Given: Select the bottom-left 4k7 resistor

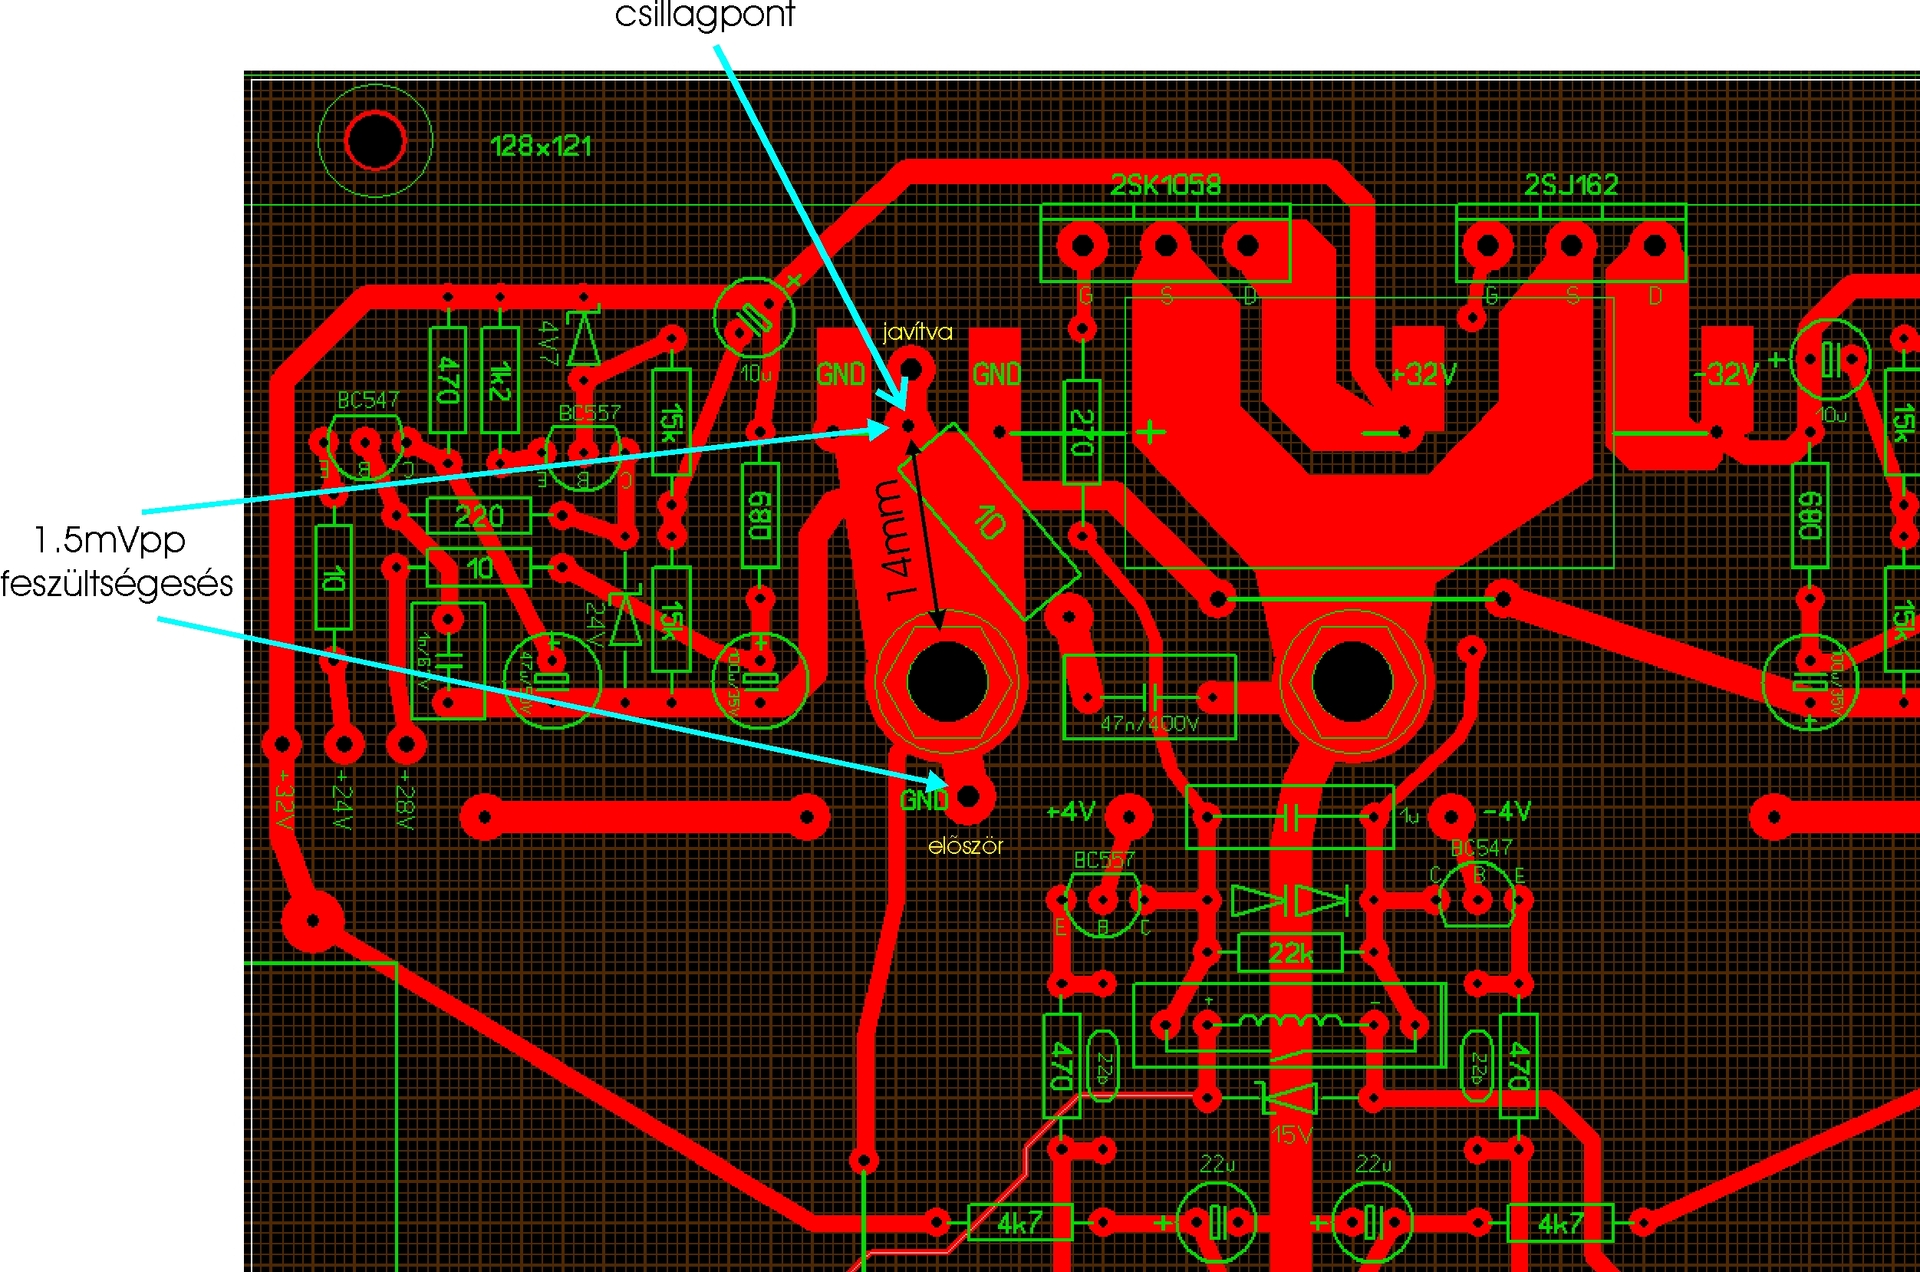Looking at the screenshot, I should pos(1019,1222).
